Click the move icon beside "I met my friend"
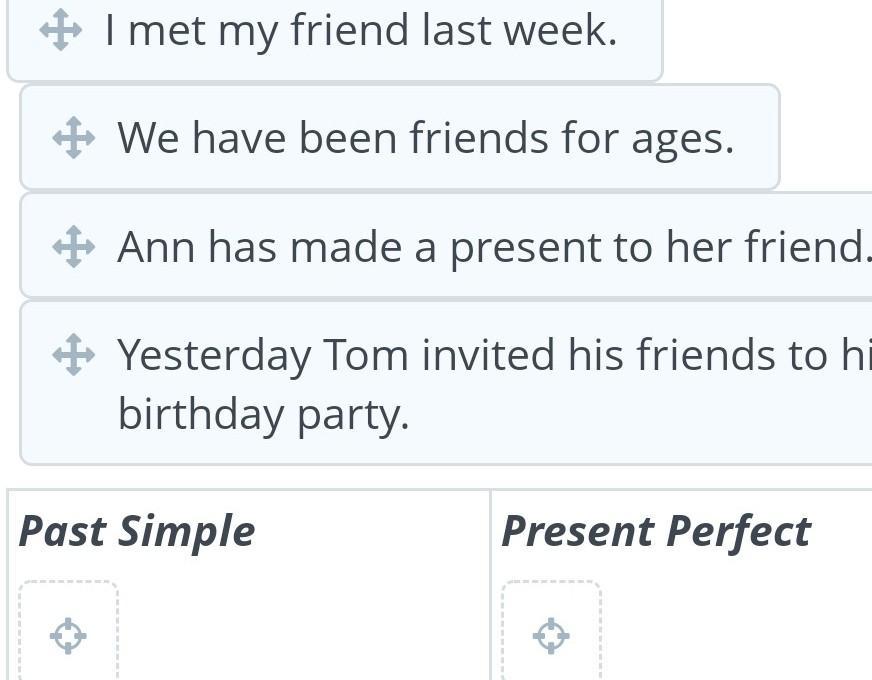 (60, 30)
